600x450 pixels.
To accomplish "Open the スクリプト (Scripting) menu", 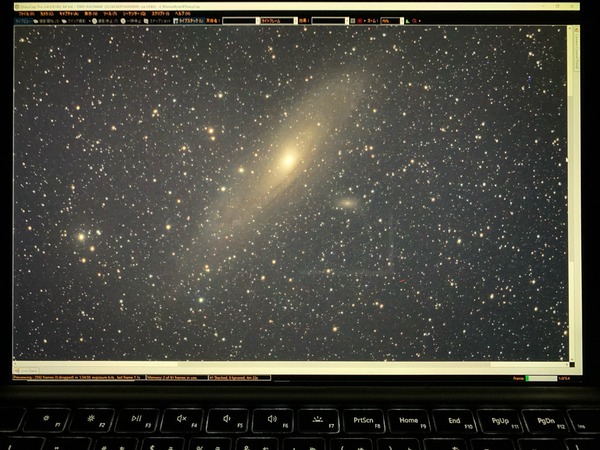I will [160, 14].
